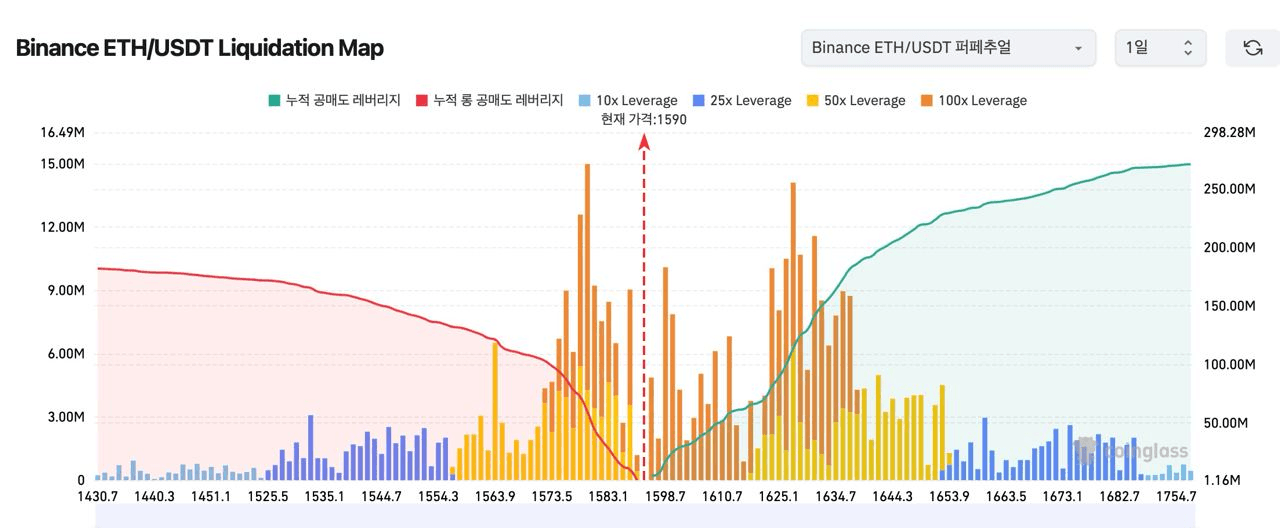Click the 1598.7 x-axis price label
This screenshot has height=528, width=1280.
point(665,497)
